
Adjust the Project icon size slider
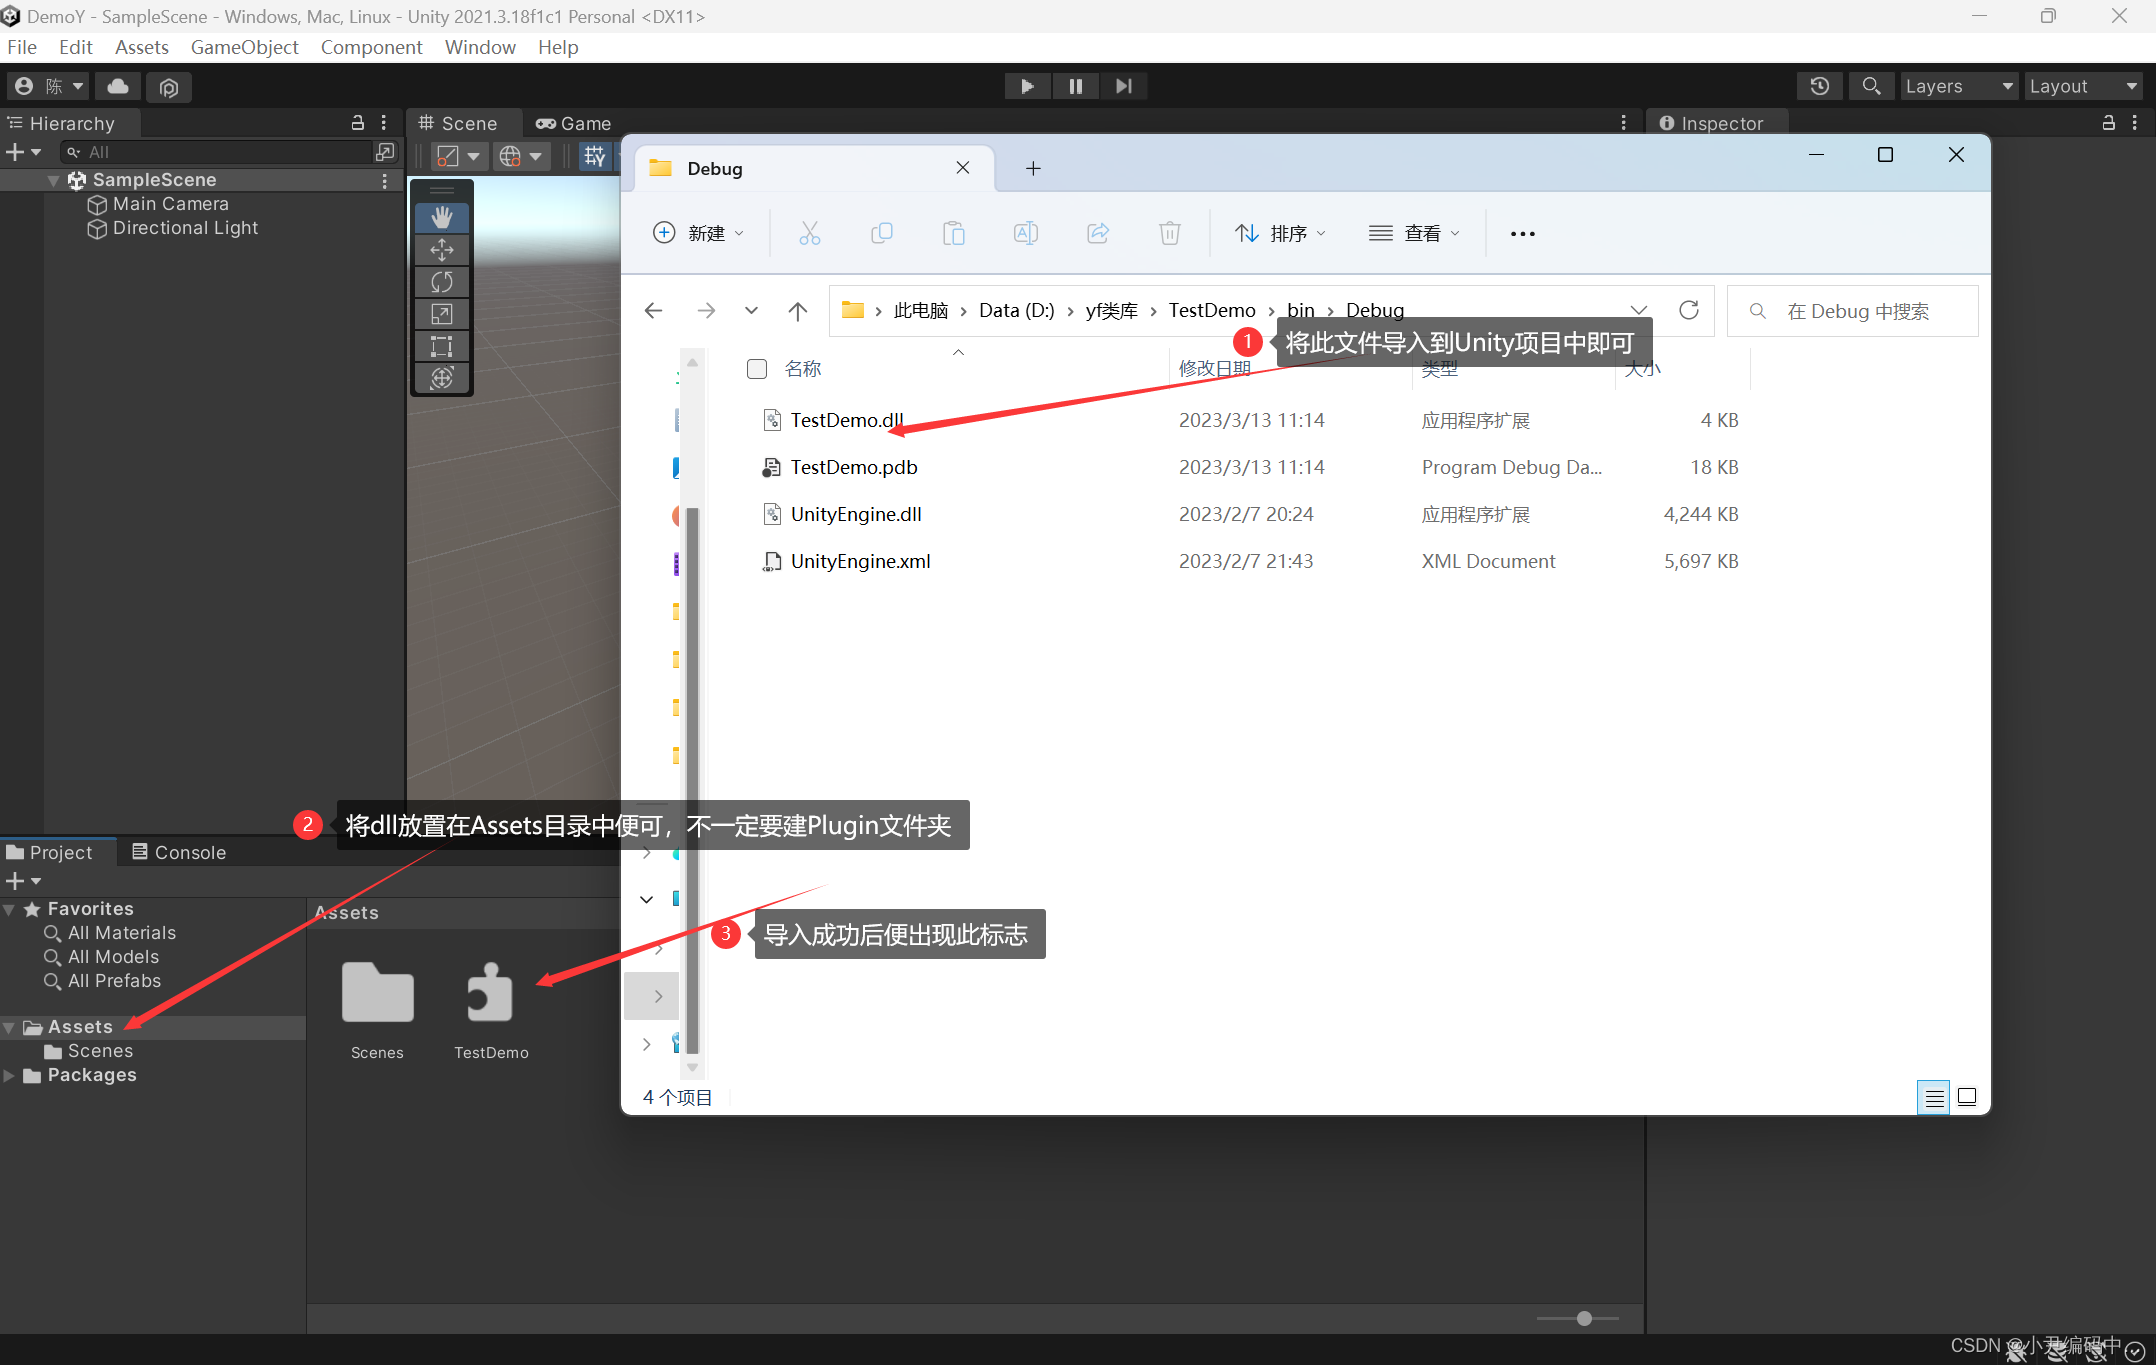(1584, 1318)
